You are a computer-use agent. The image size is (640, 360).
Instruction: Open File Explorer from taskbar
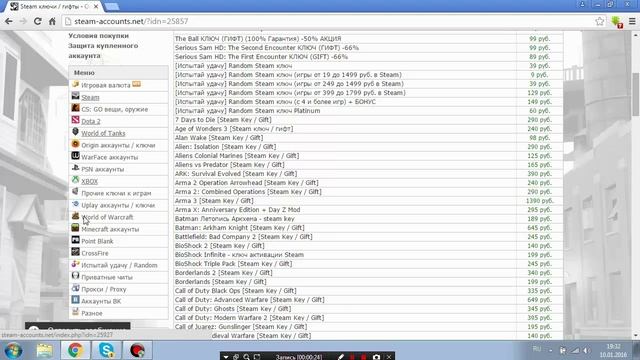(x=44, y=351)
